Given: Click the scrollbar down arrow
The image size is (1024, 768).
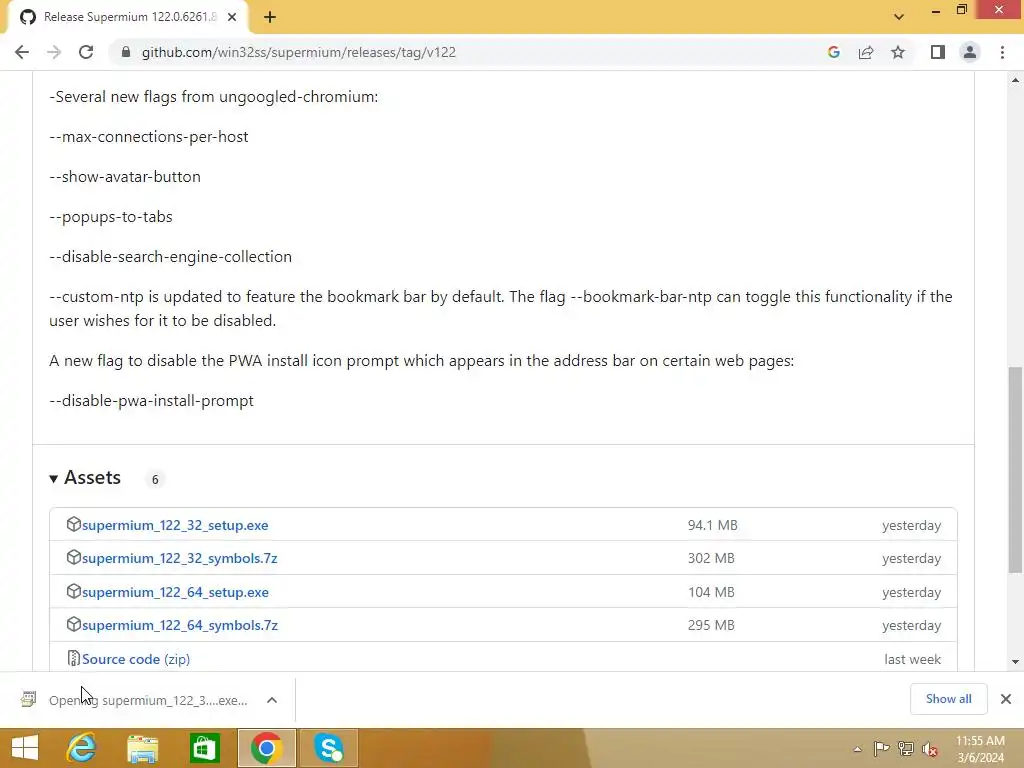Looking at the screenshot, I should click(x=1015, y=662).
